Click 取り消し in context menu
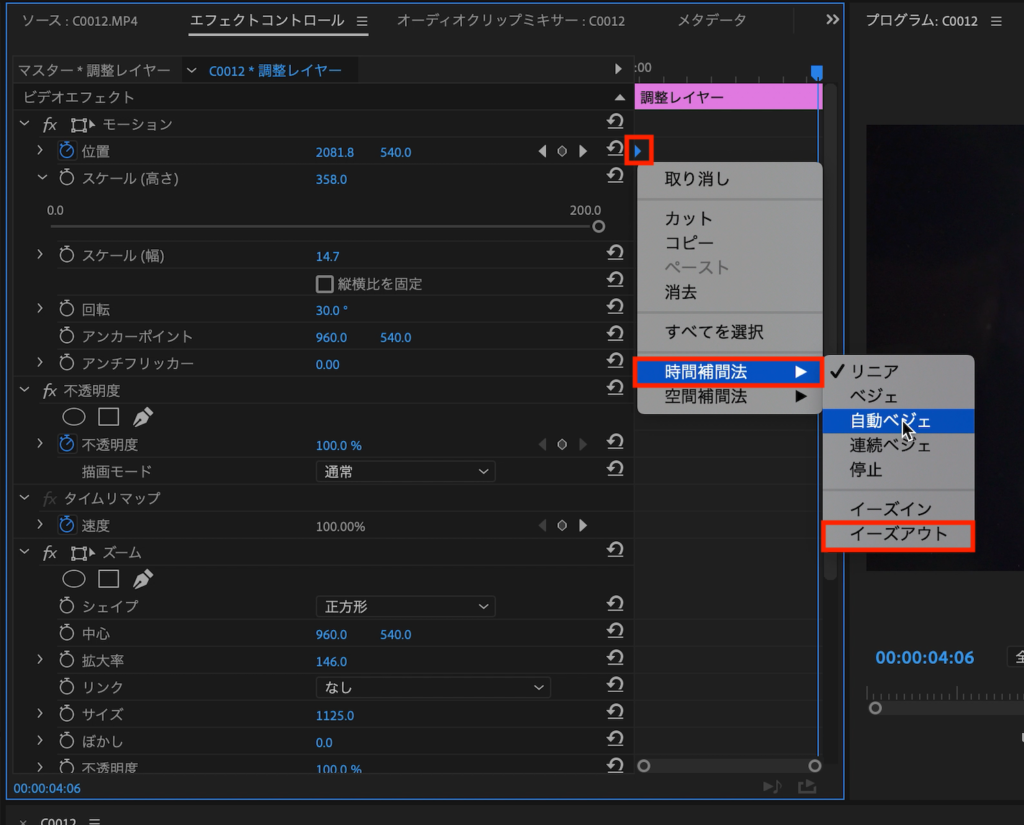 (729, 179)
